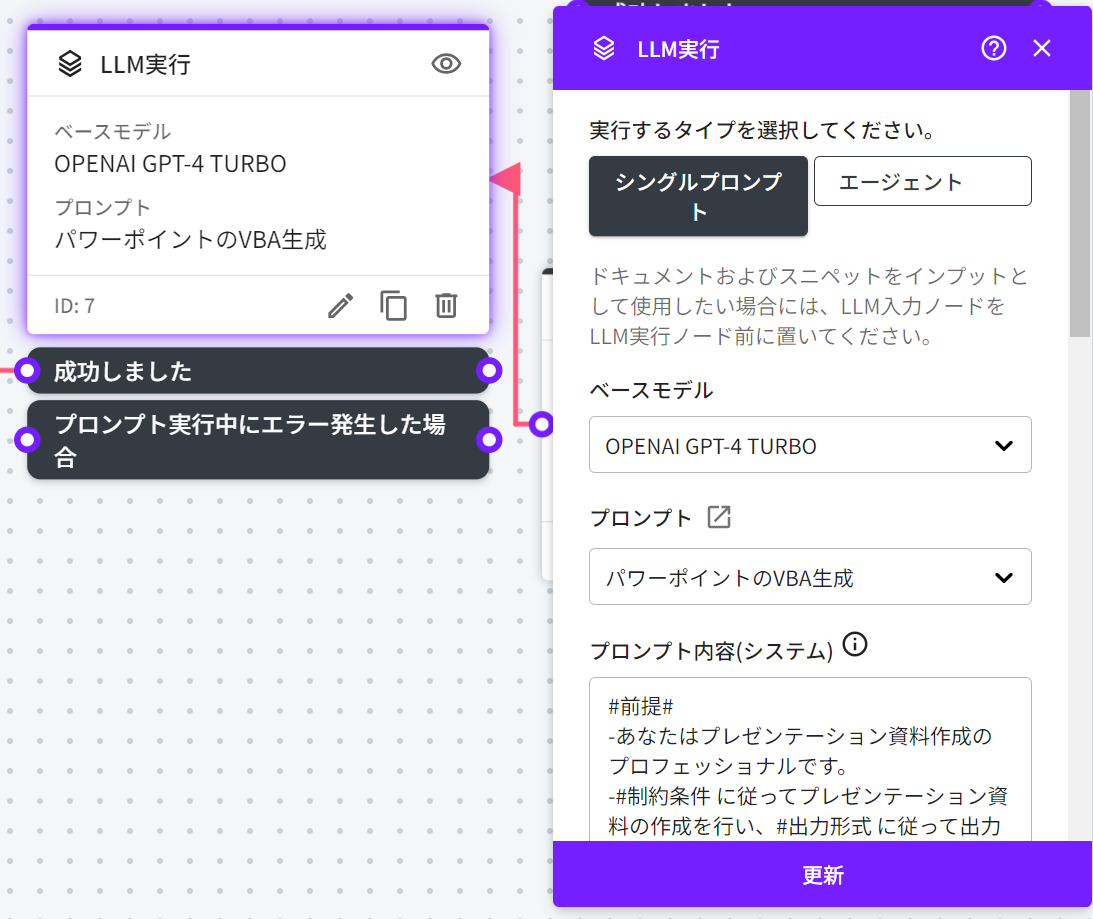This screenshot has width=1093, height=919.
Task: Open the プロンプト selection dropdown
Action: click(x=810, y=577)
